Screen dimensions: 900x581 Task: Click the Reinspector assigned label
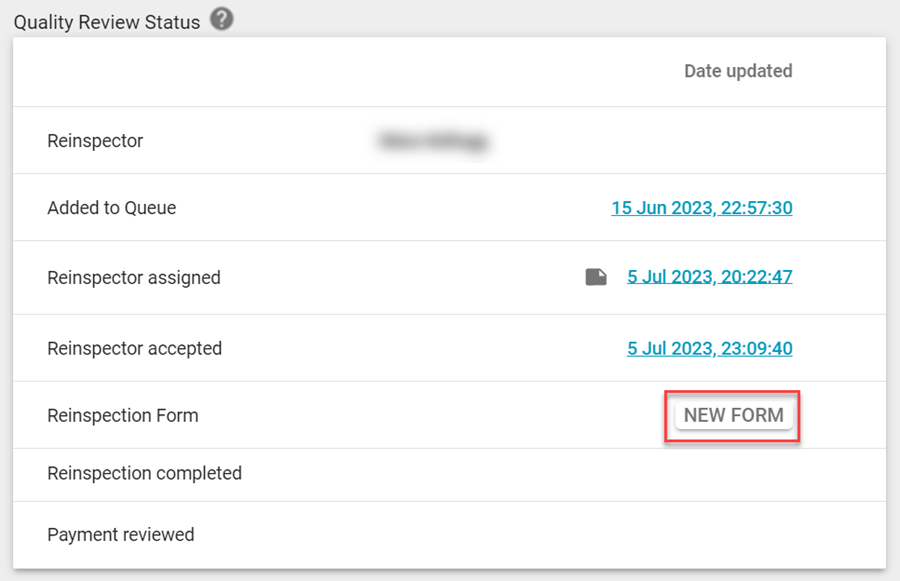[x=133, y=277]
